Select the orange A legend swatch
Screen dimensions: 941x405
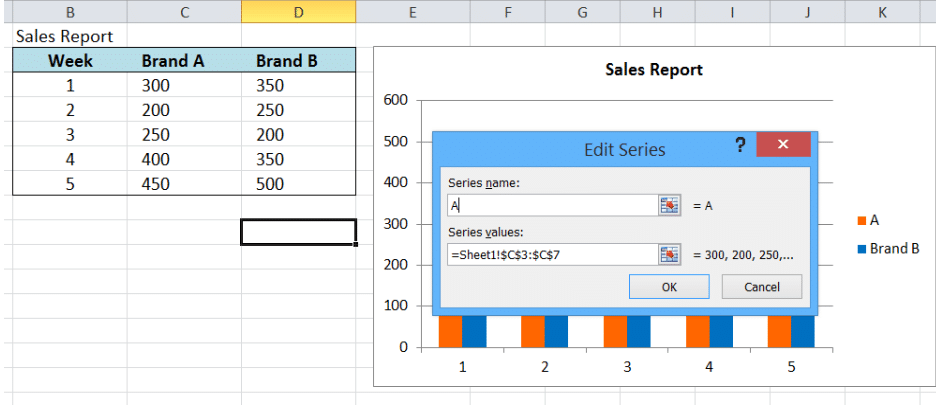[862, 221]
